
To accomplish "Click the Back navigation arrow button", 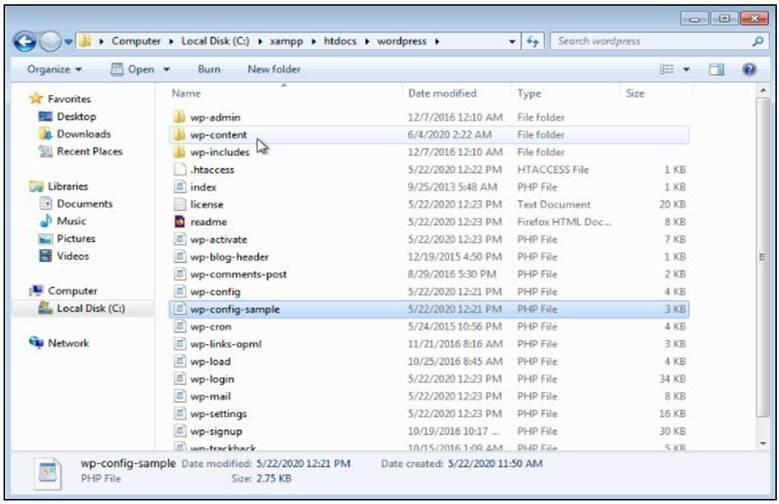I will 25,42.
